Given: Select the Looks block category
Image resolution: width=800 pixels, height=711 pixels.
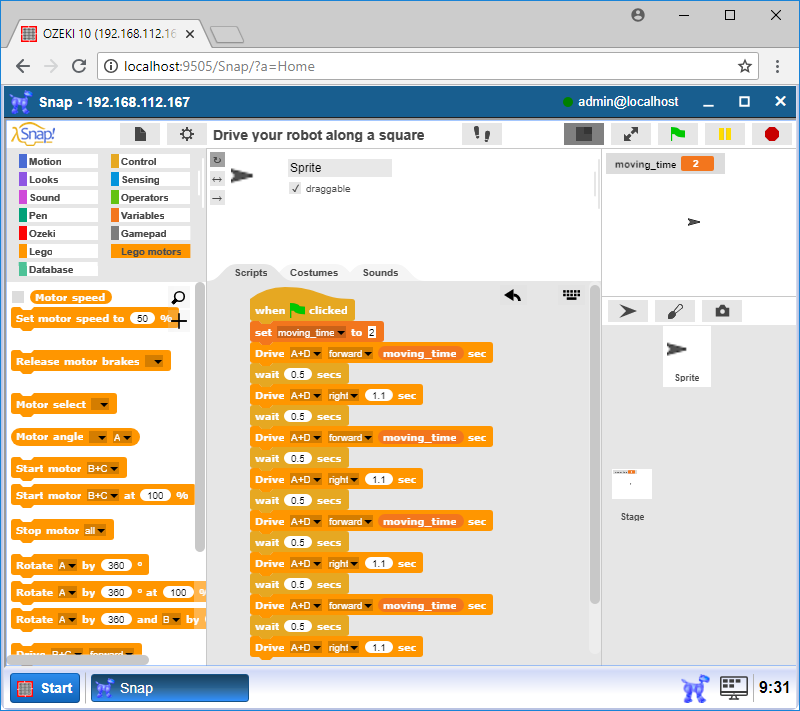Looking at the screenshot, I should pos(58,180).
